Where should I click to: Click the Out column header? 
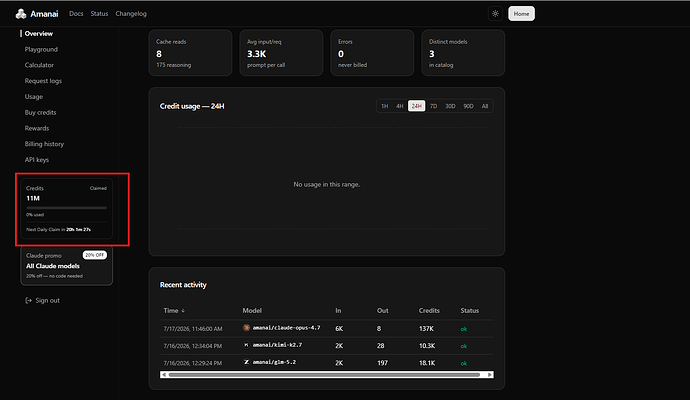382,311
